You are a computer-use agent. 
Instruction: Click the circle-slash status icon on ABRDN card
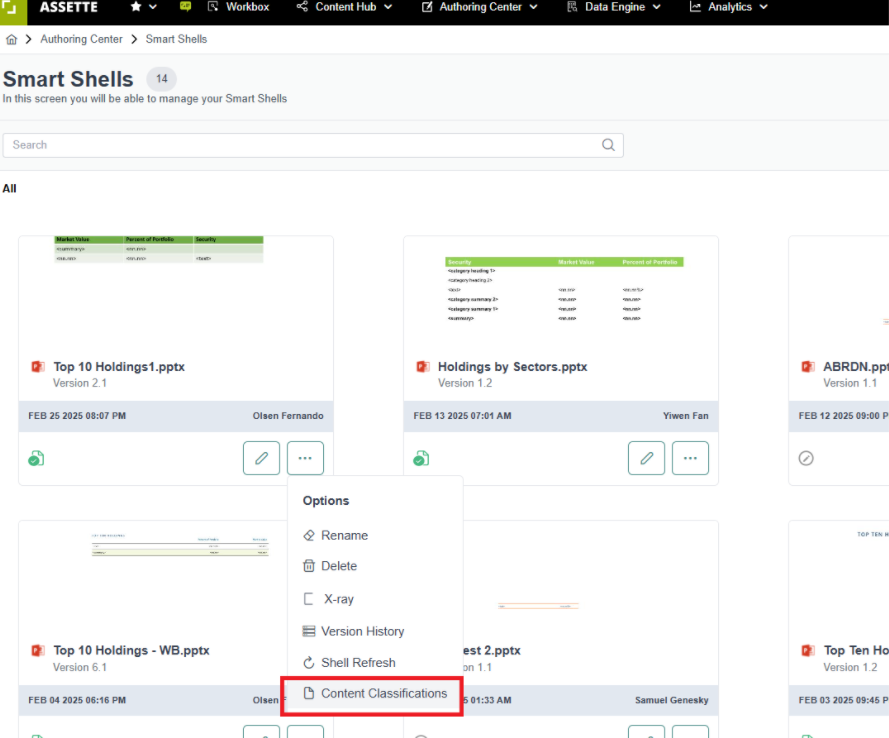coord(806,458)
